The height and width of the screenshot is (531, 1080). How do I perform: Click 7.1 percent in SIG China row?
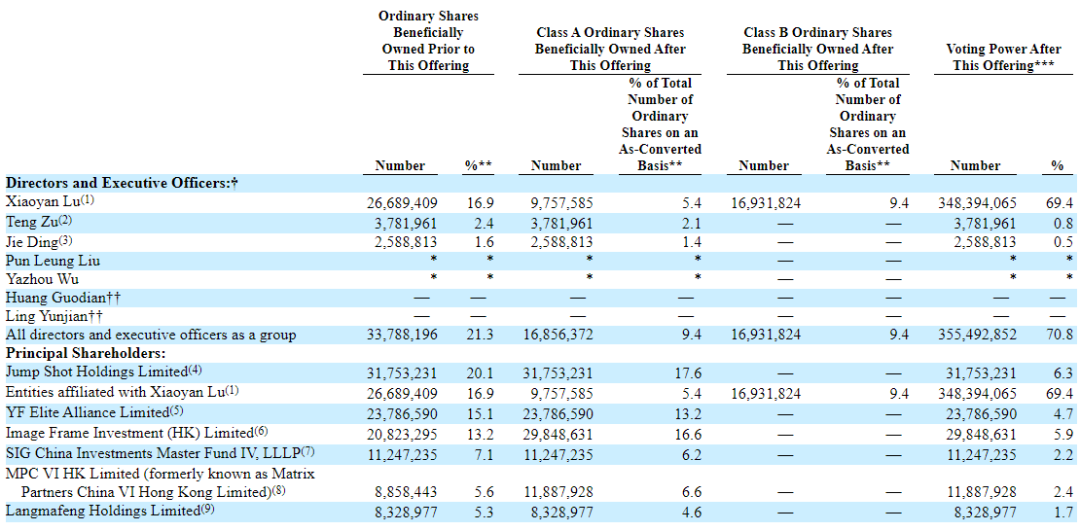point(484,453)
